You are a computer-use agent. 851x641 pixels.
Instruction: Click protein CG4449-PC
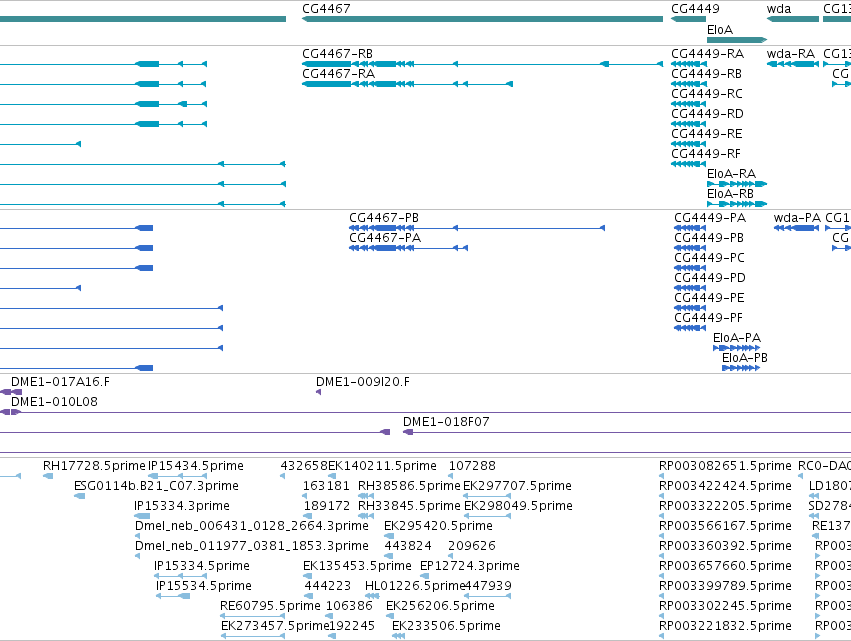[690, 268]
